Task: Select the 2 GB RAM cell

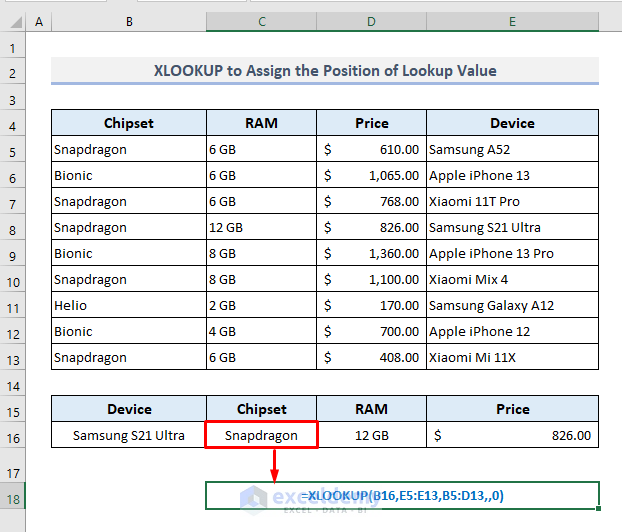Action: [261, 305]
